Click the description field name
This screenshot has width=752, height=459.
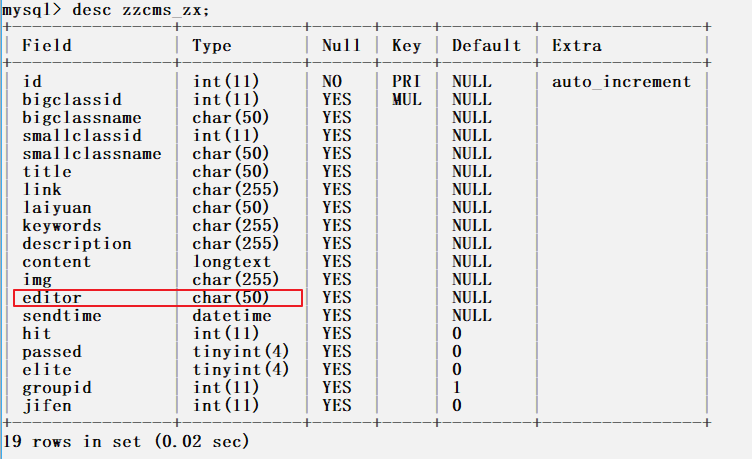(77, 244)
